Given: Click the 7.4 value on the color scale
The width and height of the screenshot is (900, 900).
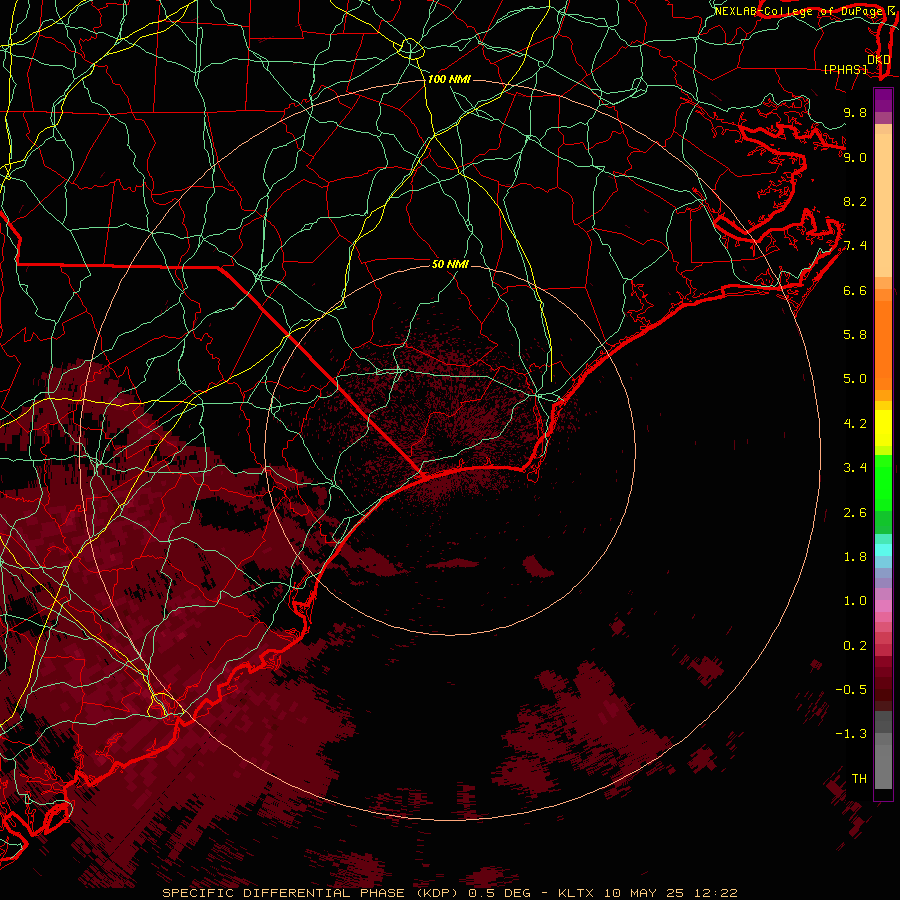Looking at the screenshot, I should [855, 246].
